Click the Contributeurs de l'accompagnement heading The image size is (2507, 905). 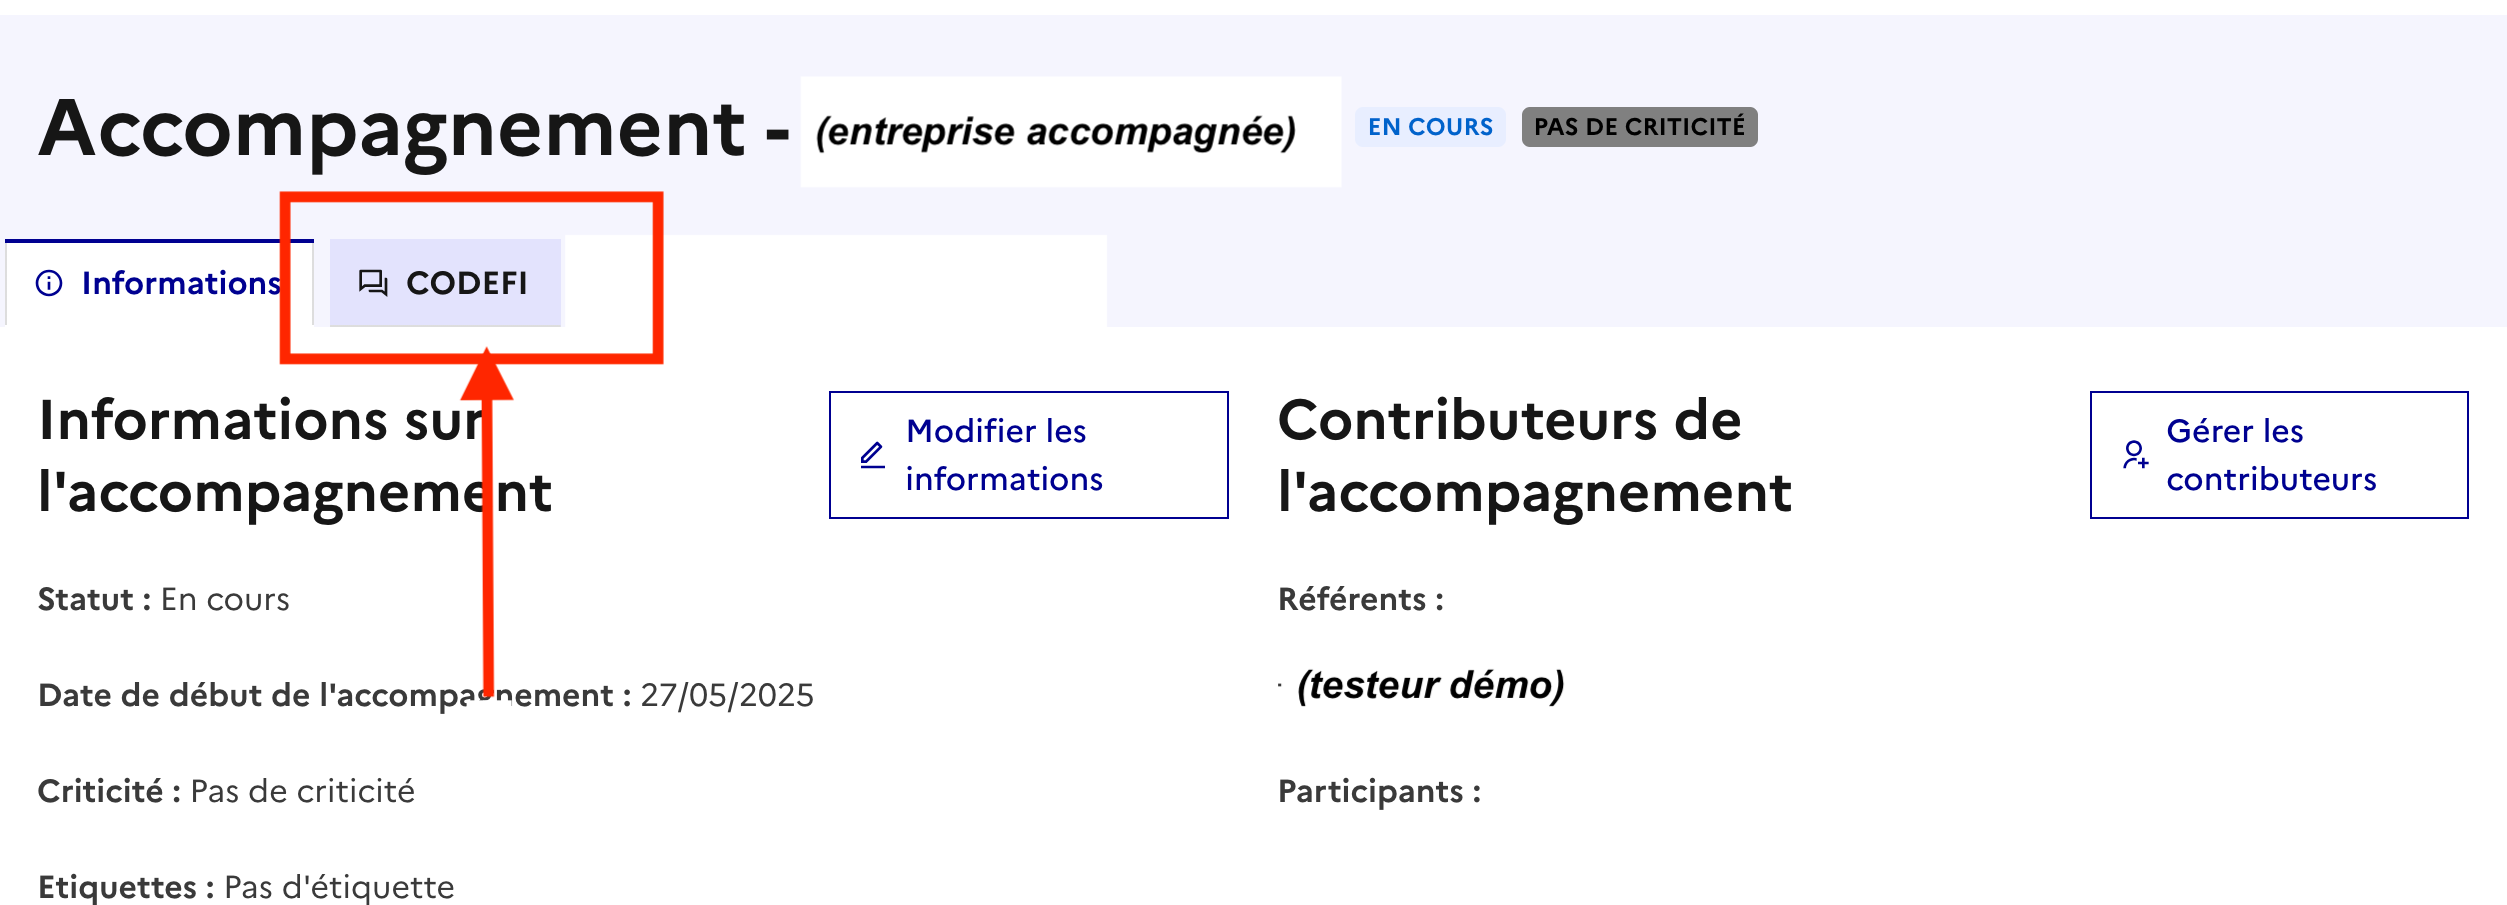click(x=1534, y=456)
